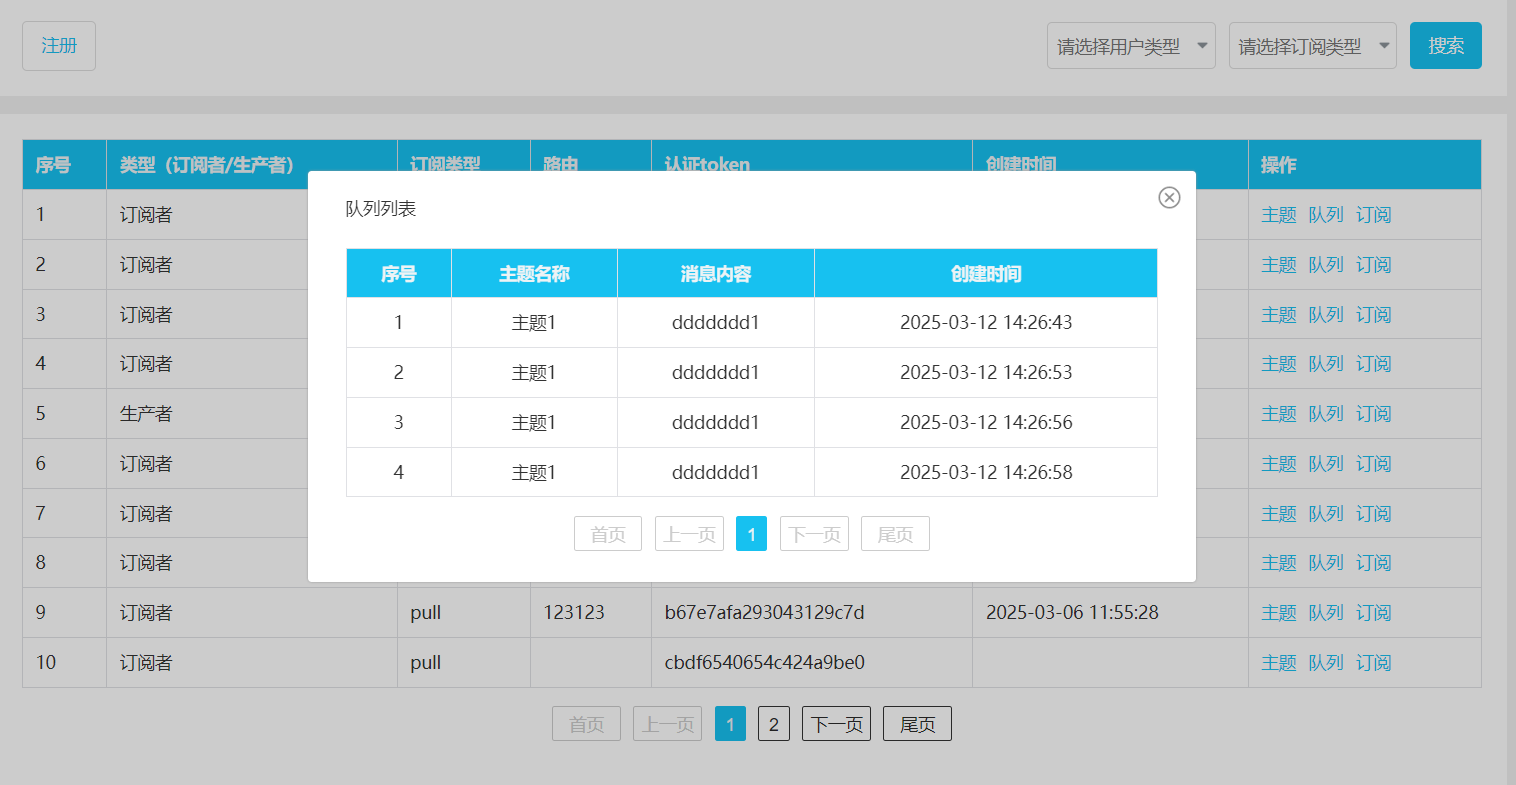This screenshot has width=1516, height=785.
Task: Jump to 尾页 in main table pagination
Action: coord(917,724)
